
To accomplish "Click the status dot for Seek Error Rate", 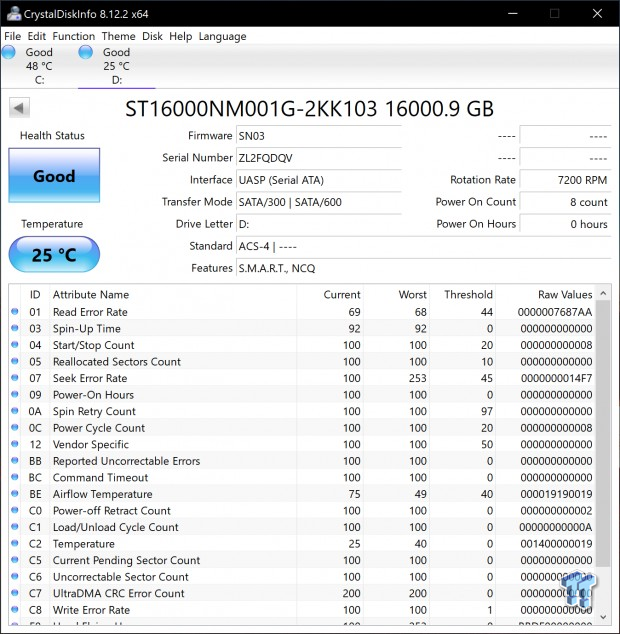I will pyautogui.click(x=15, y=378).
